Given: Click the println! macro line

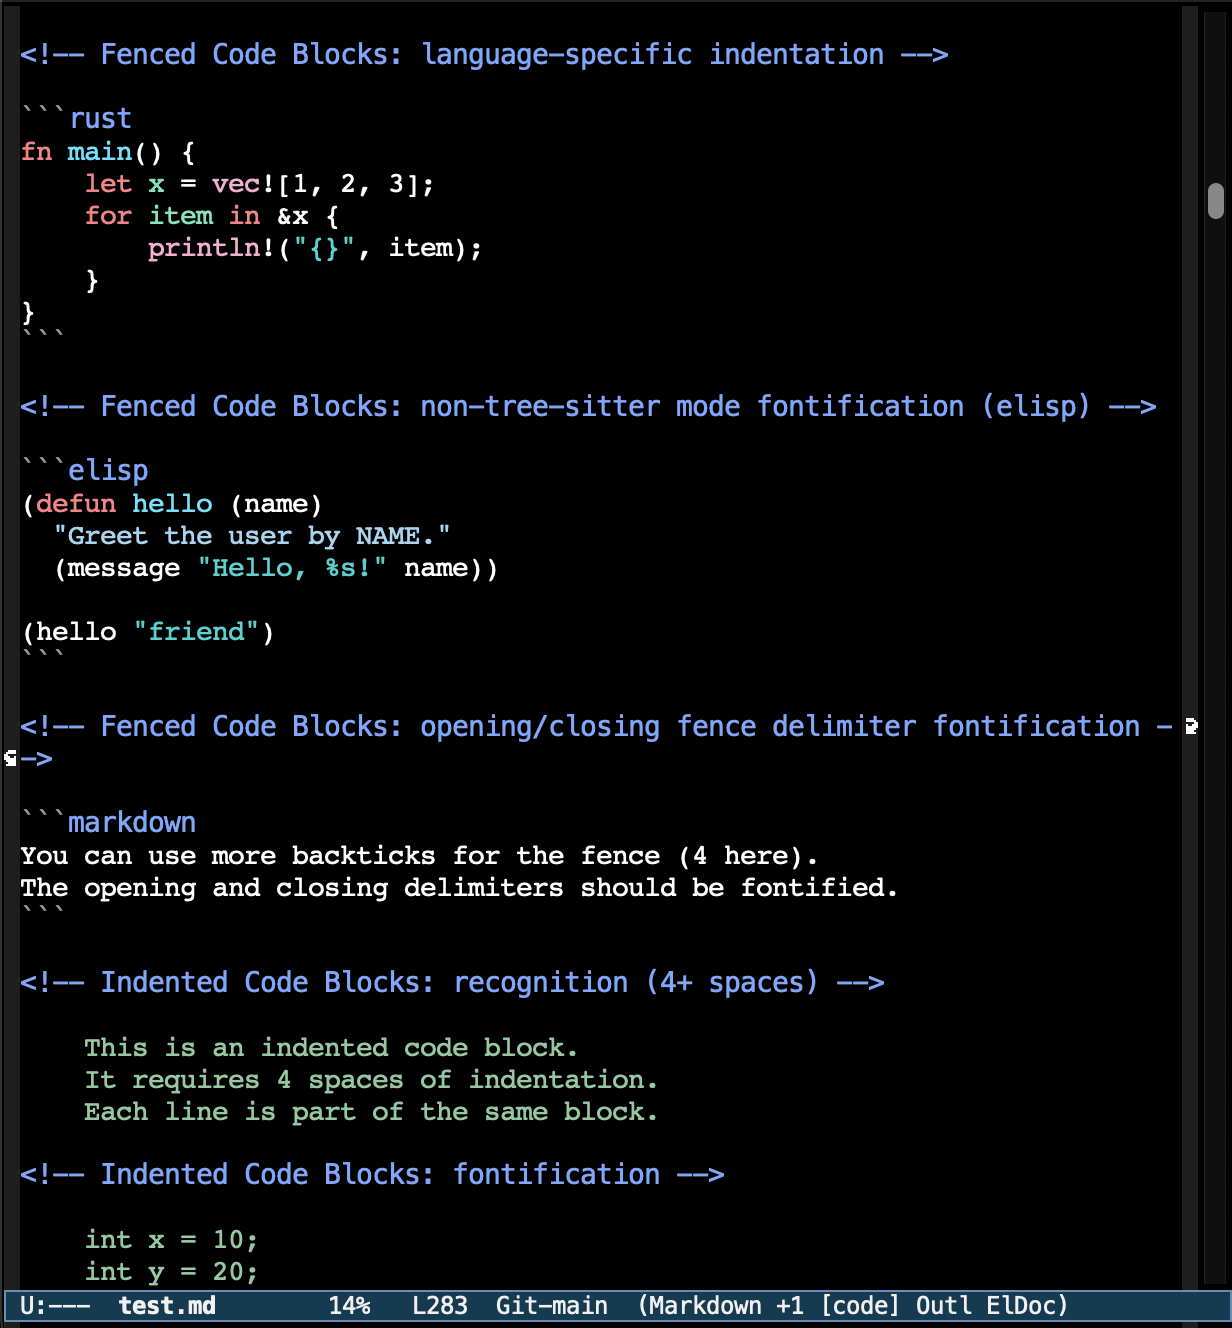Looking at the screenshot, I should [315, 248].
